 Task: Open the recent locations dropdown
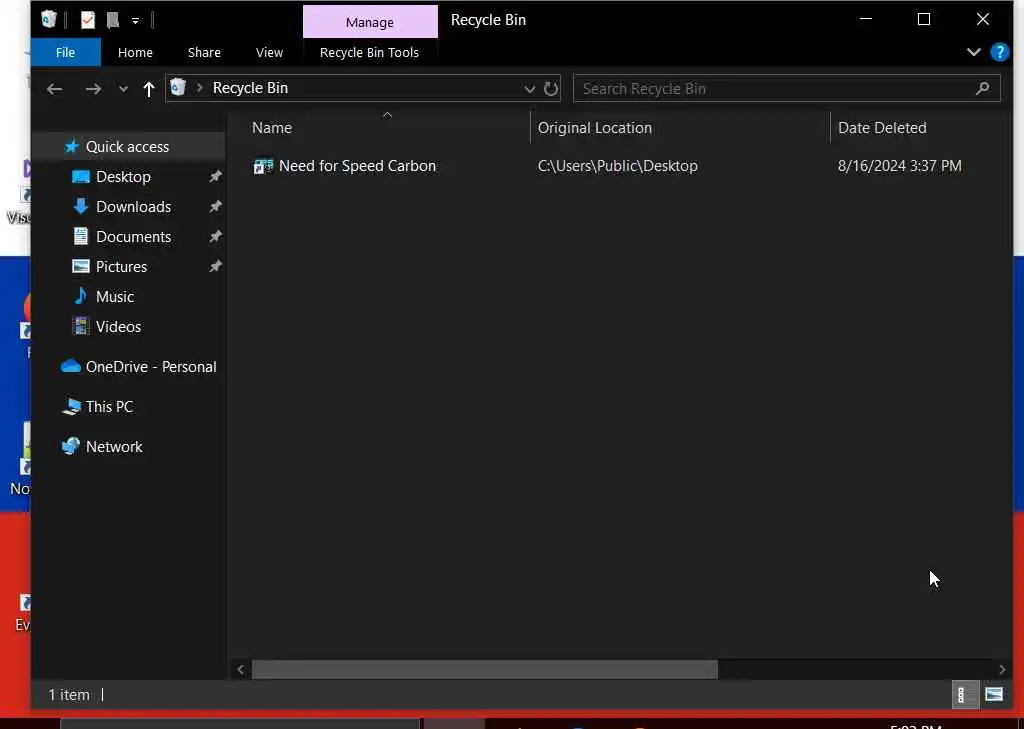(x=123, y=89)
